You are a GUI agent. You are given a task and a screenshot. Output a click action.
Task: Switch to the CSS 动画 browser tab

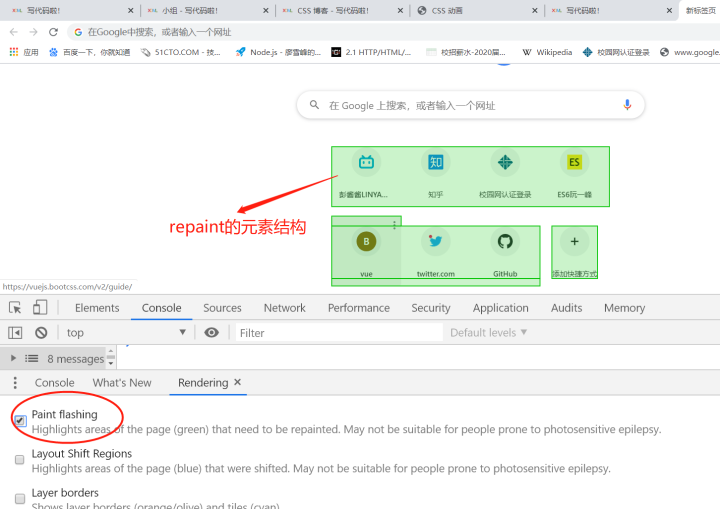coord(478,10)
